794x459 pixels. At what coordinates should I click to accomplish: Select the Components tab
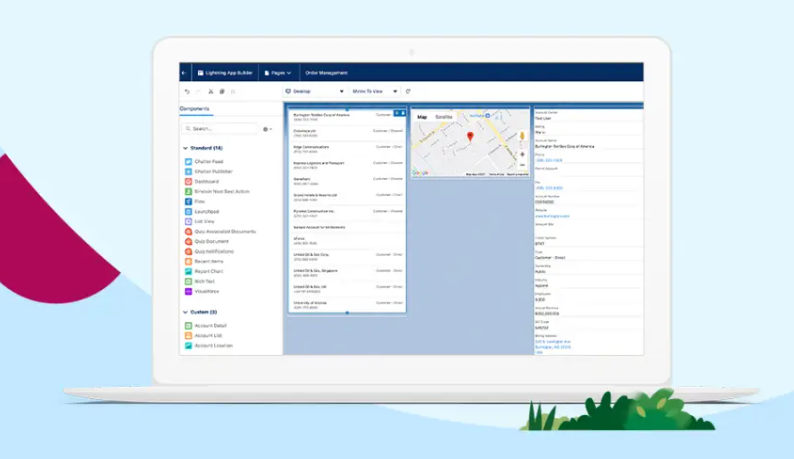coord(194,109)
